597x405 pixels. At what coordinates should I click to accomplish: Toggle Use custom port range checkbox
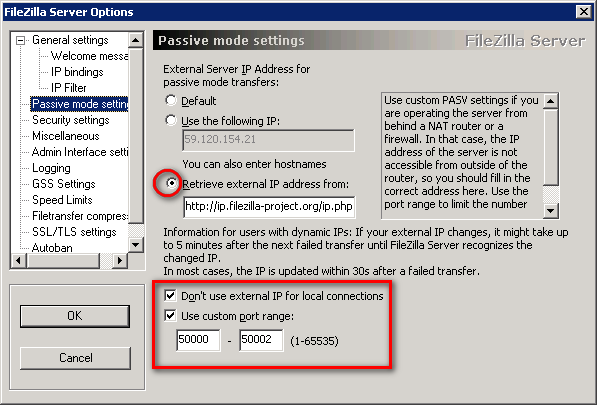[x=170, y=316]
